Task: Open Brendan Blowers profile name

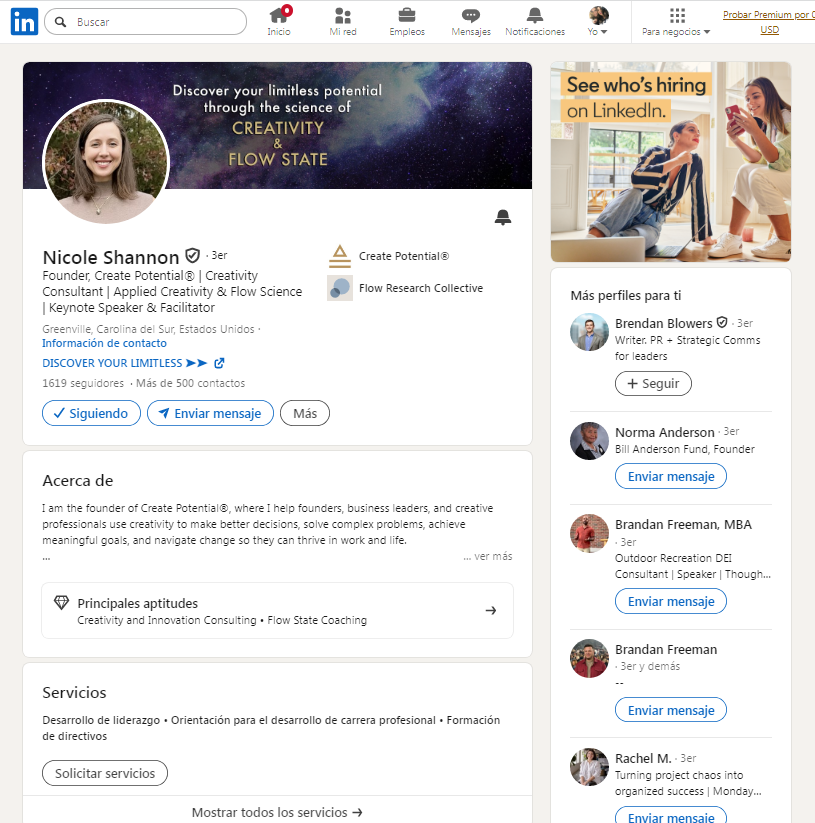Action: tap(663, 323)
